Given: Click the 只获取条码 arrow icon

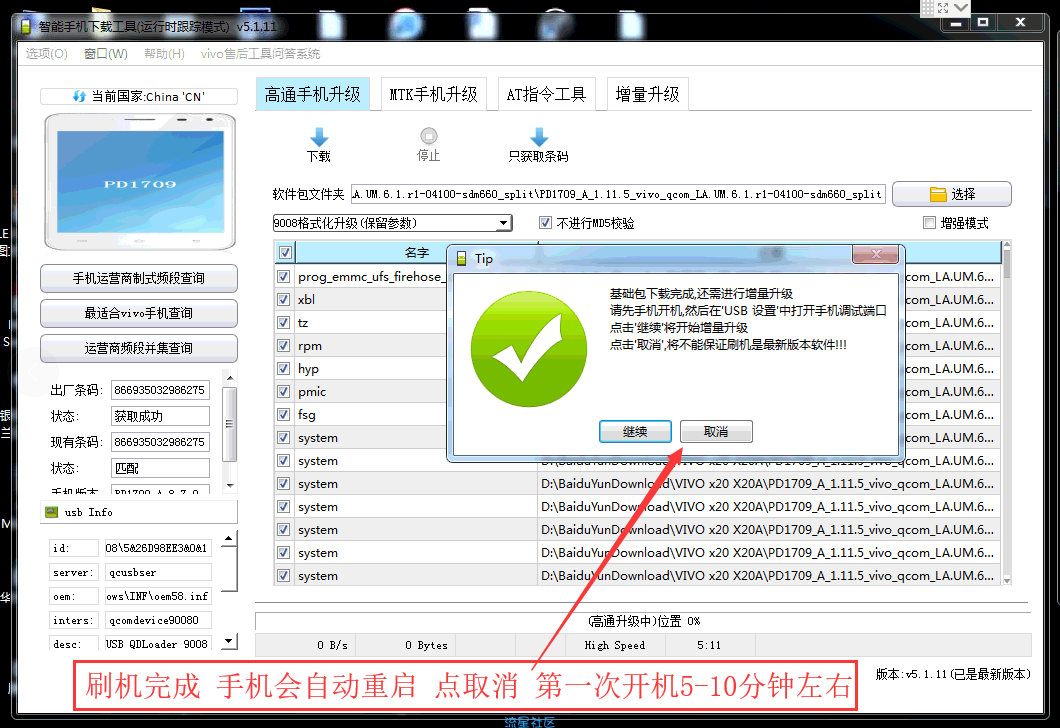Looking at the screenshot, I should 539,137.
